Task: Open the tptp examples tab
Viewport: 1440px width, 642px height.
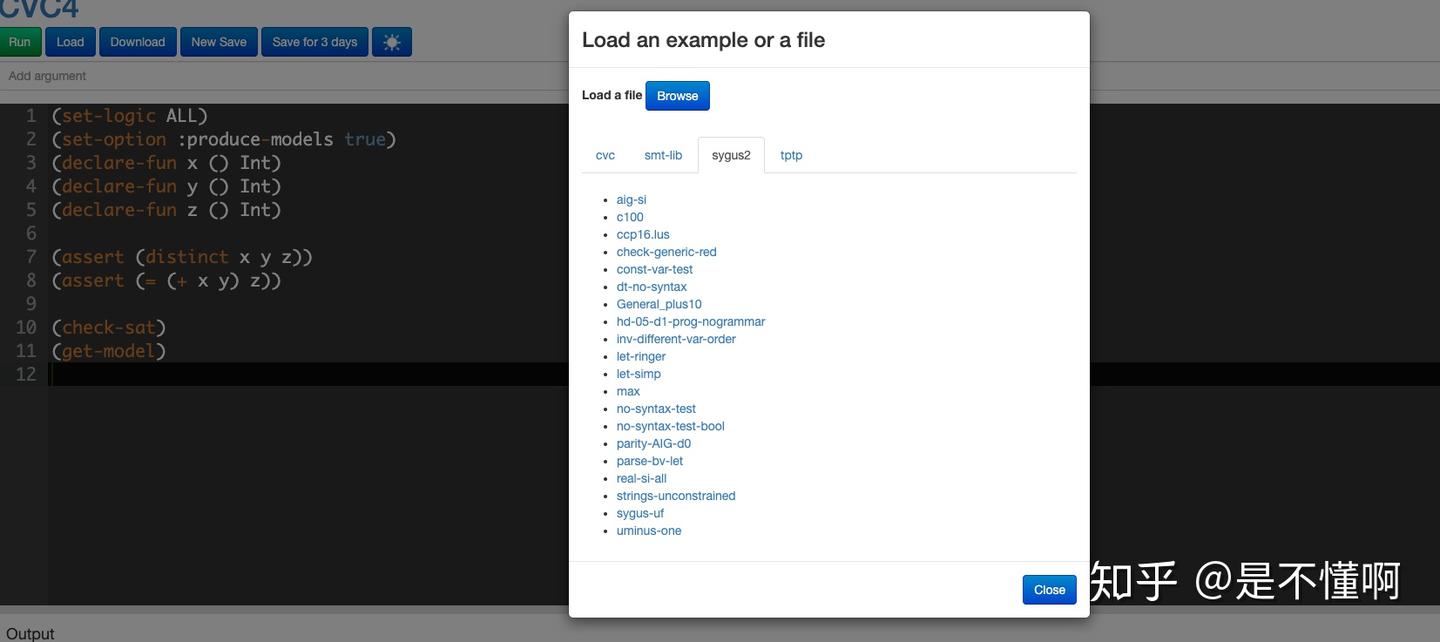Action: [791, 155]
